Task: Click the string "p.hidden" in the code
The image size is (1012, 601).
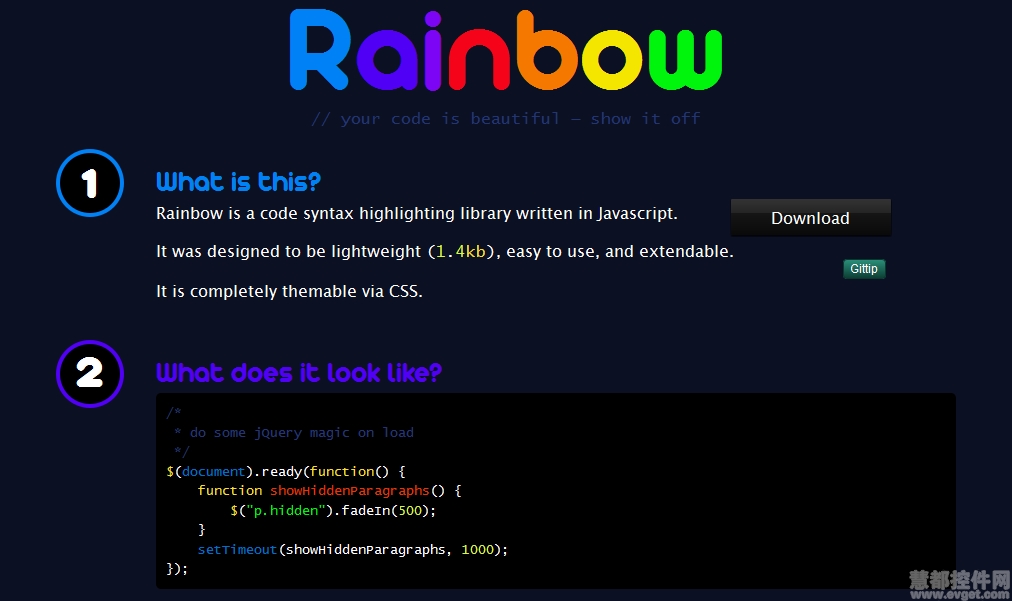Action: [285, 511]
